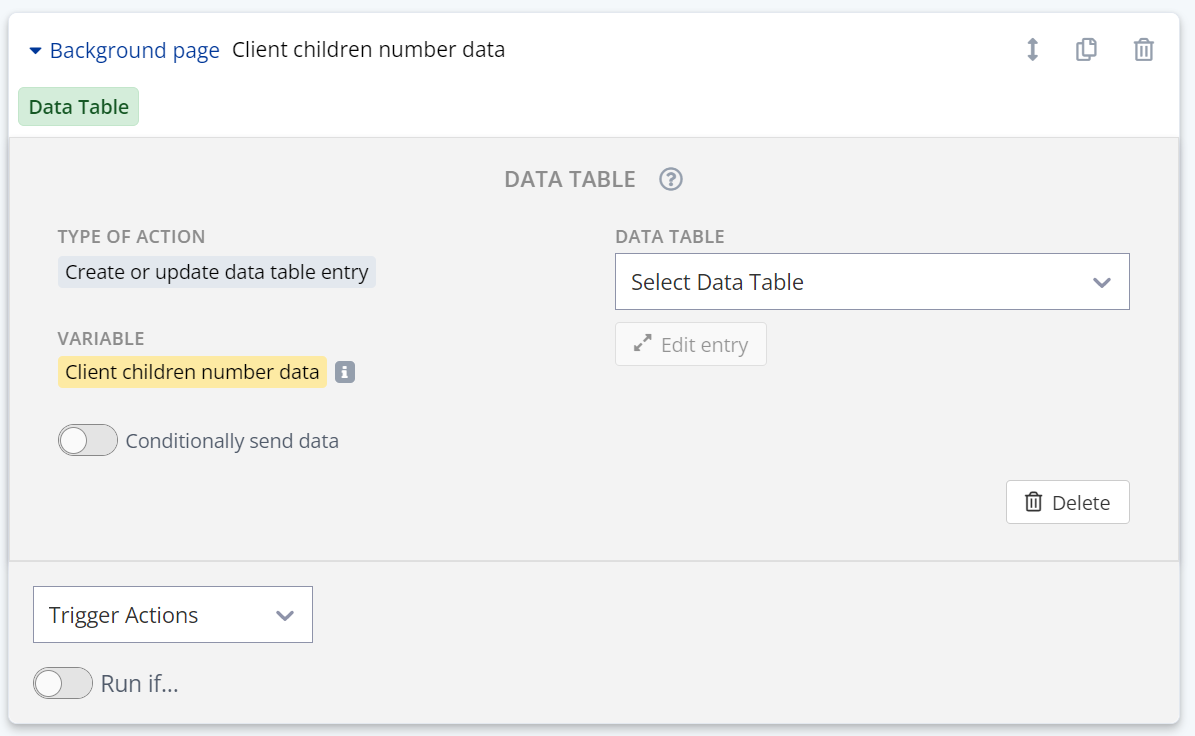Delete this action via top trash icon
Image resolution: width=1195 pixels, height=736 pixels.
[1144, 49]
